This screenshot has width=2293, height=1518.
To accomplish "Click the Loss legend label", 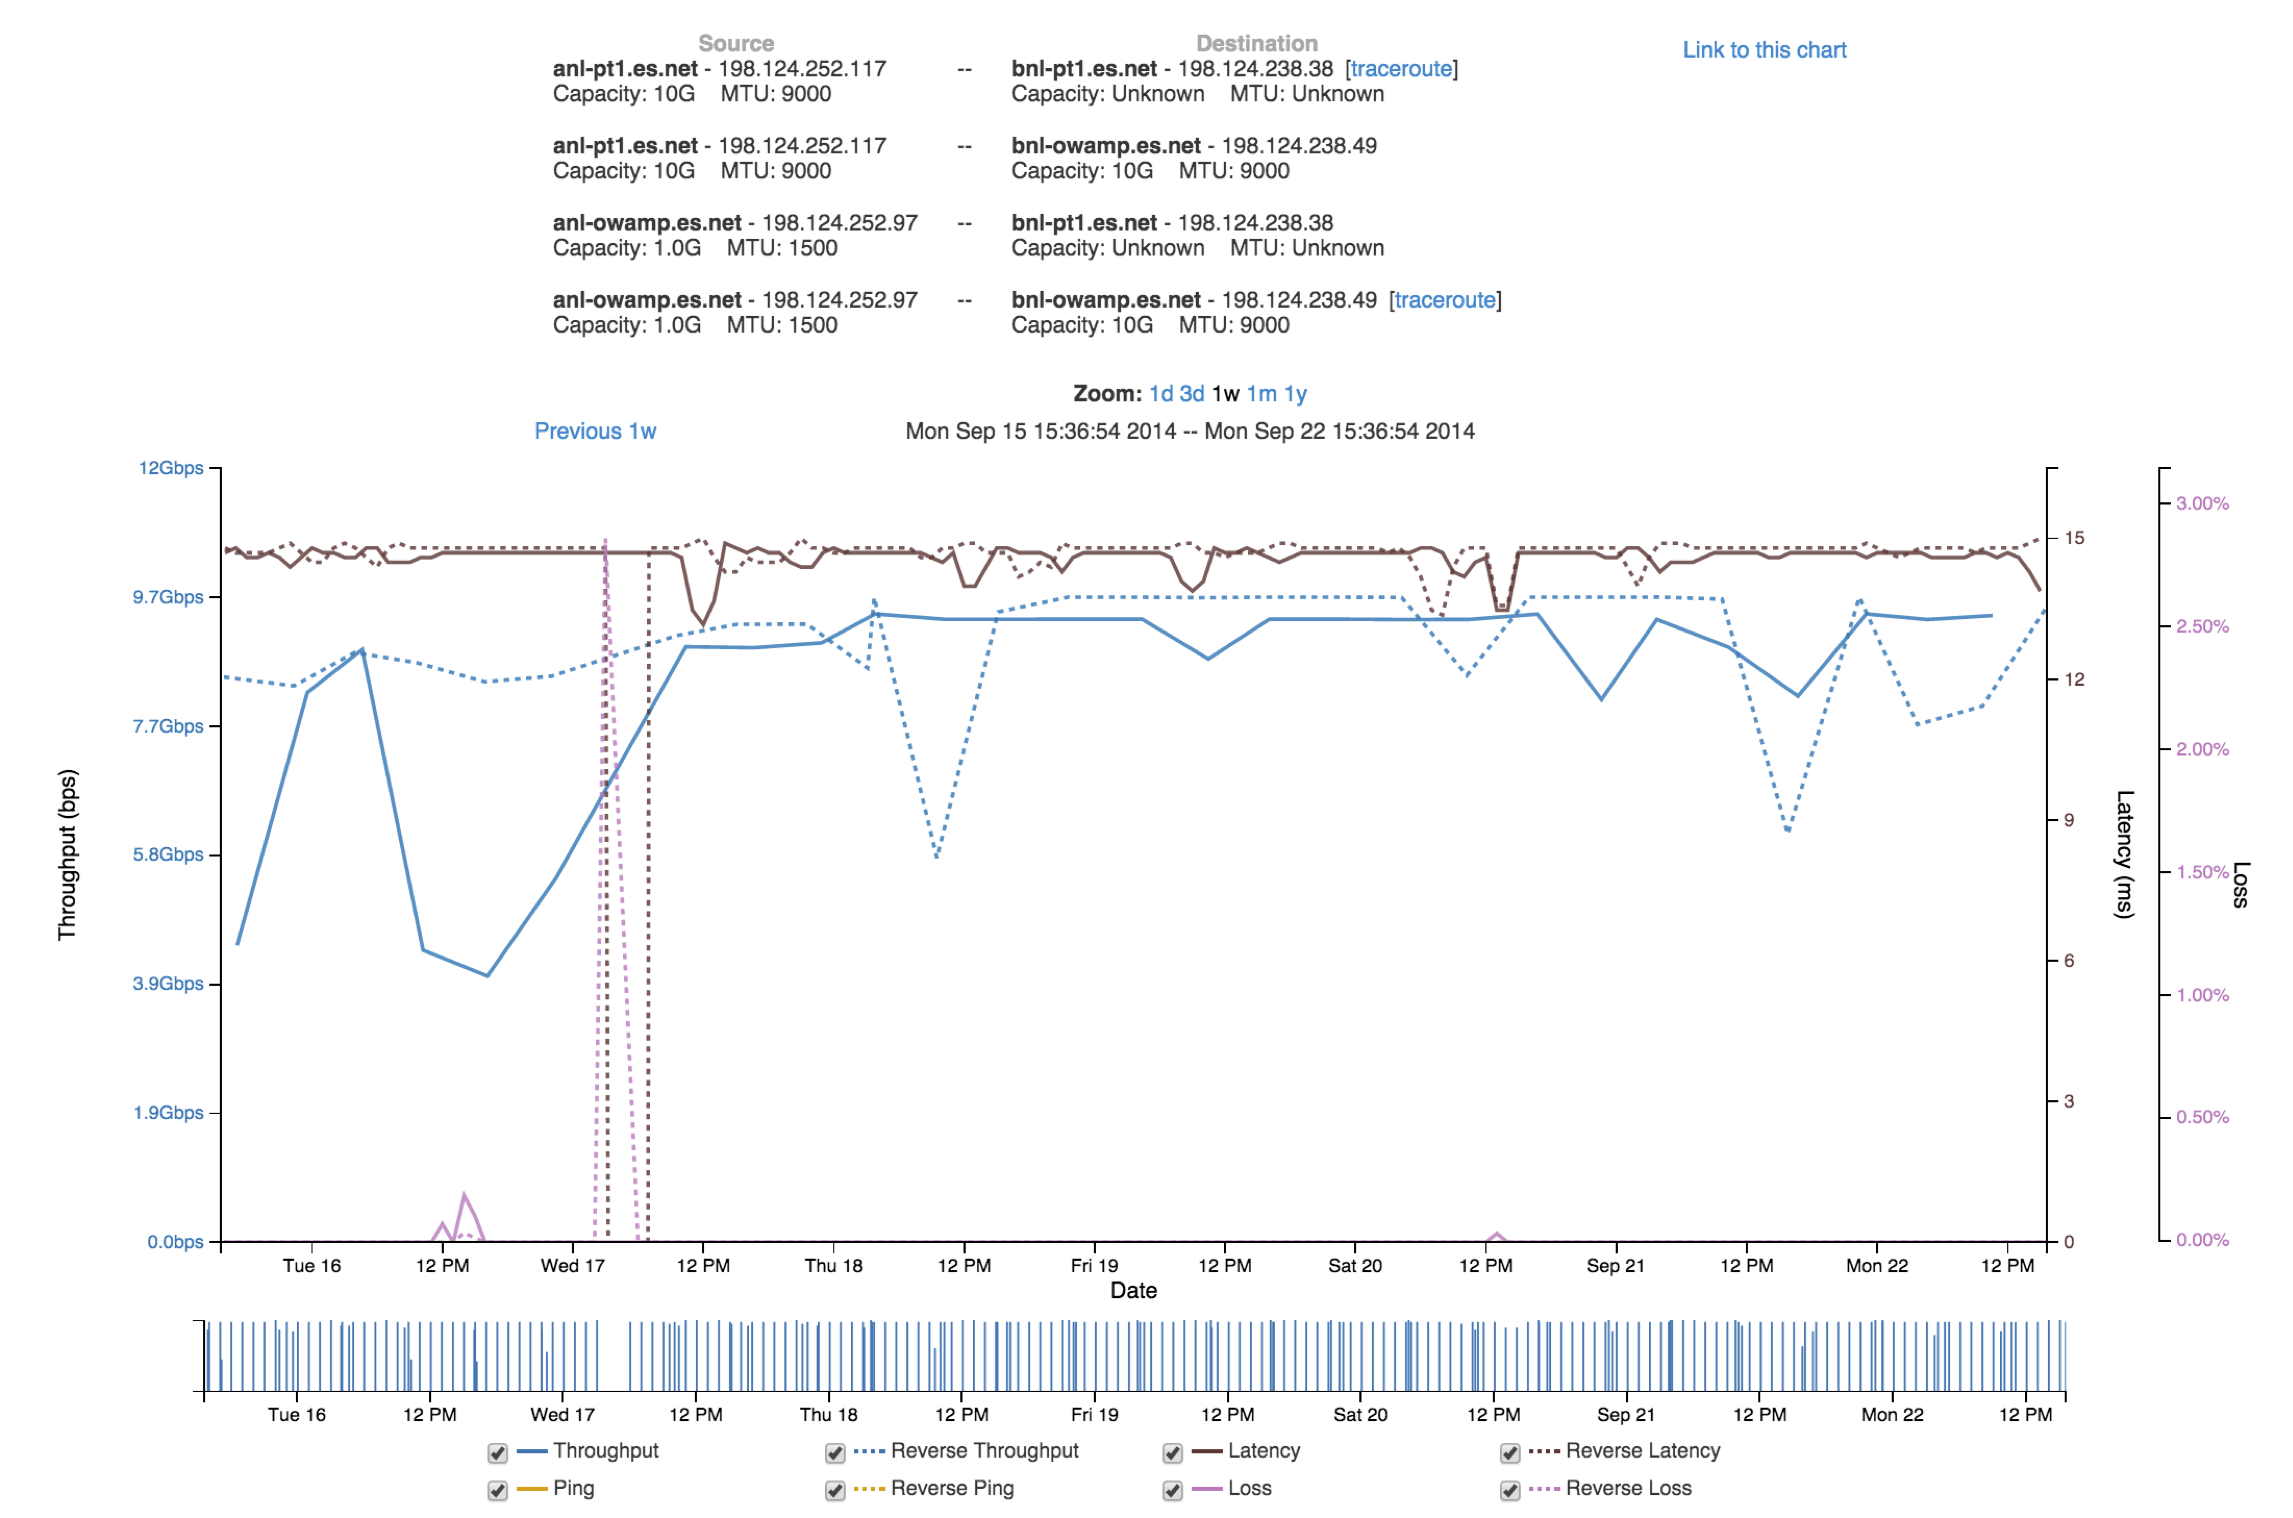I will [1250, 1488].
